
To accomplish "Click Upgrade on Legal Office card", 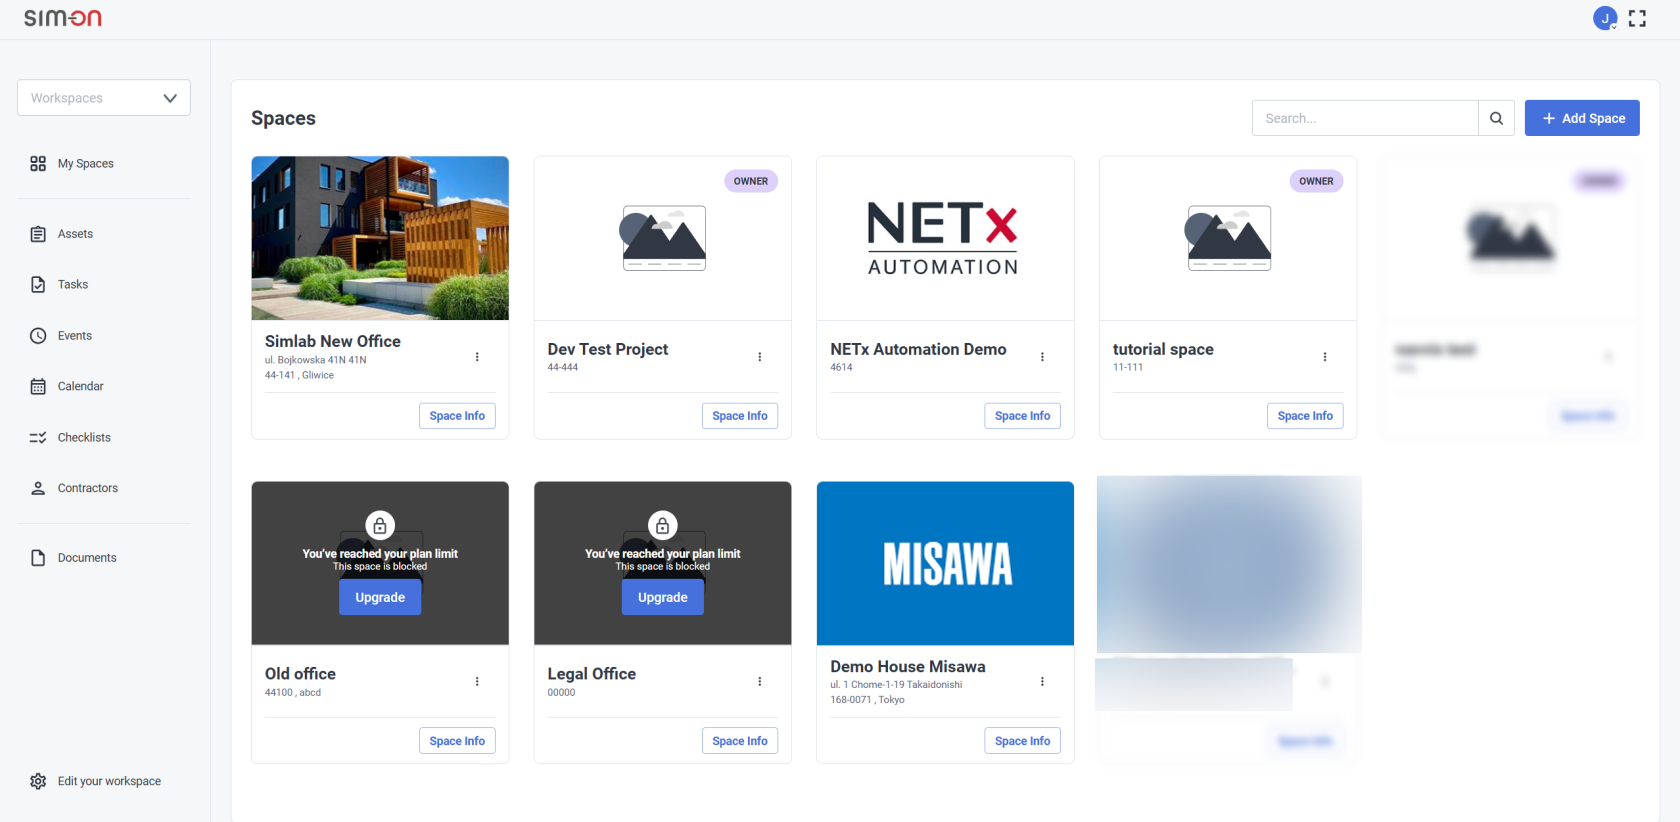I will click(663, 597).
